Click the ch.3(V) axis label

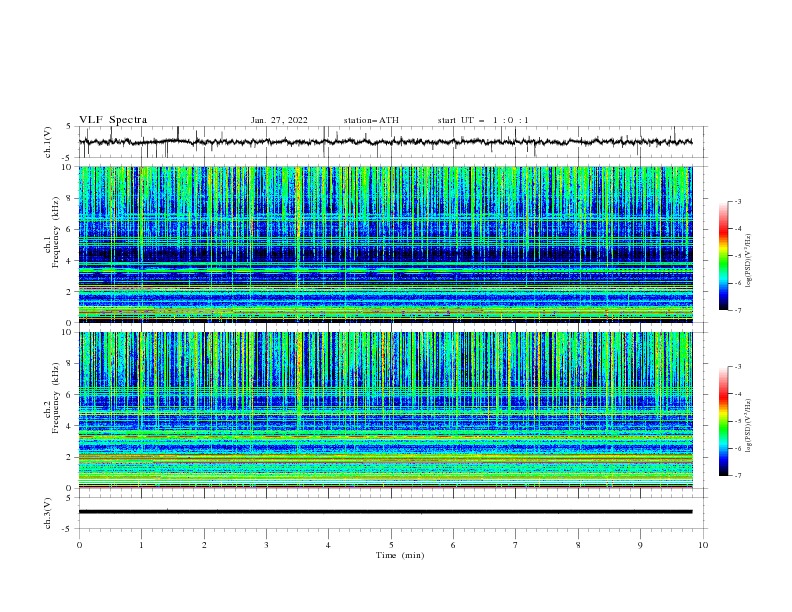[x=48, y=513]
